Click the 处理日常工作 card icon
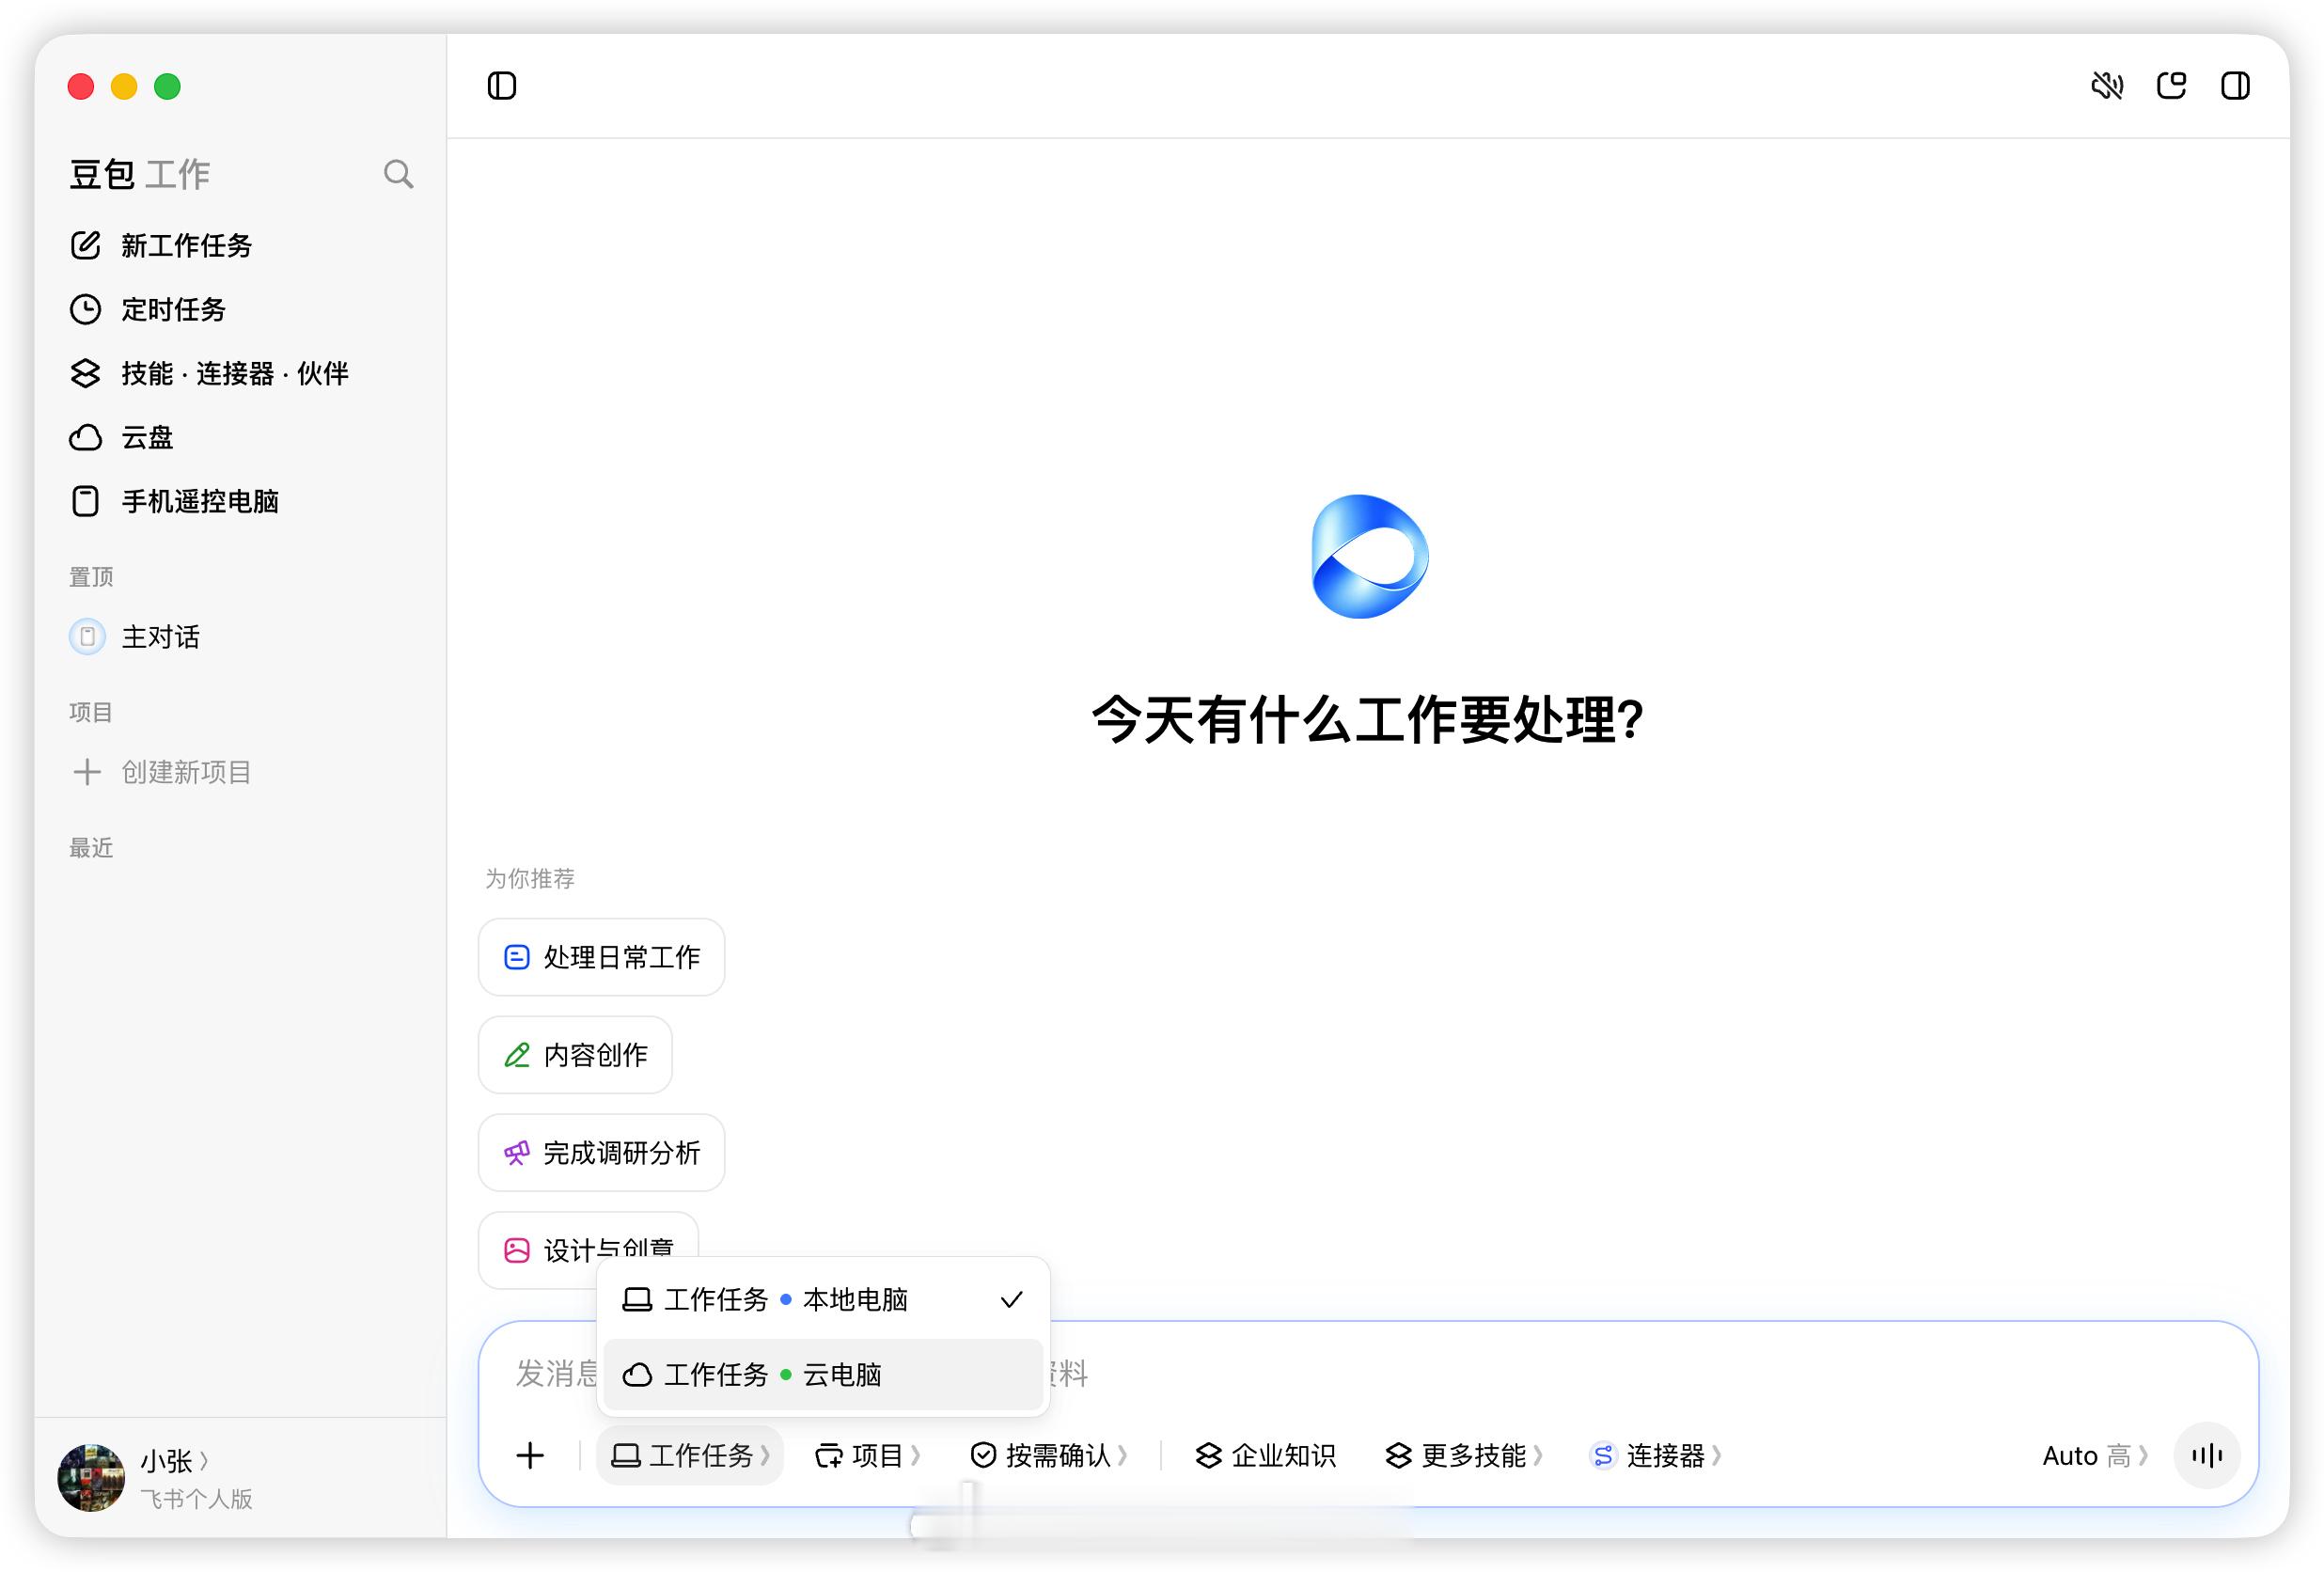 pos(516,957)
